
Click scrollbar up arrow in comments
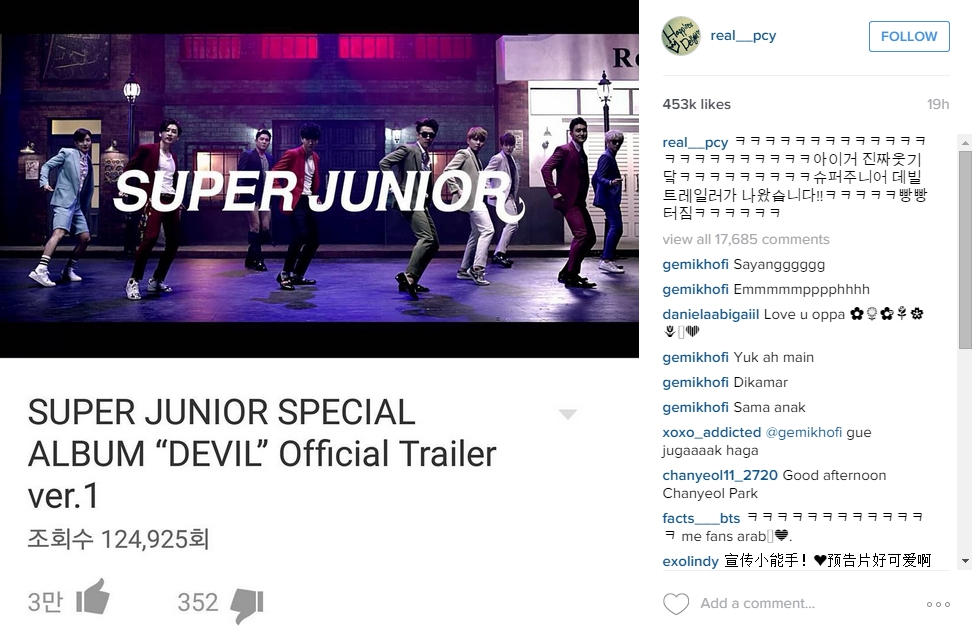coord(965,143)
